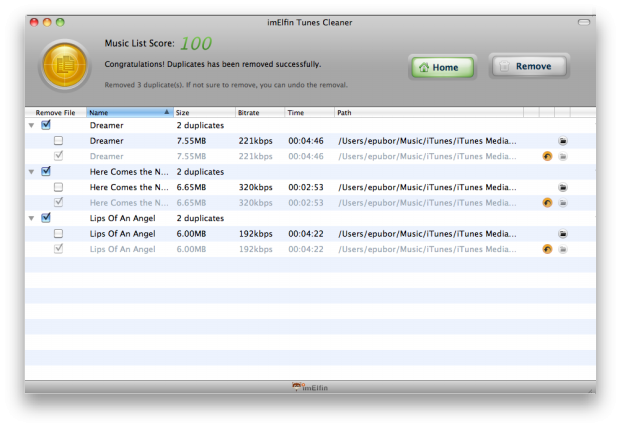Zoom the window with the green button
Image resolution: width=620 pixels, height=428 pixels.
coord(60,22)
